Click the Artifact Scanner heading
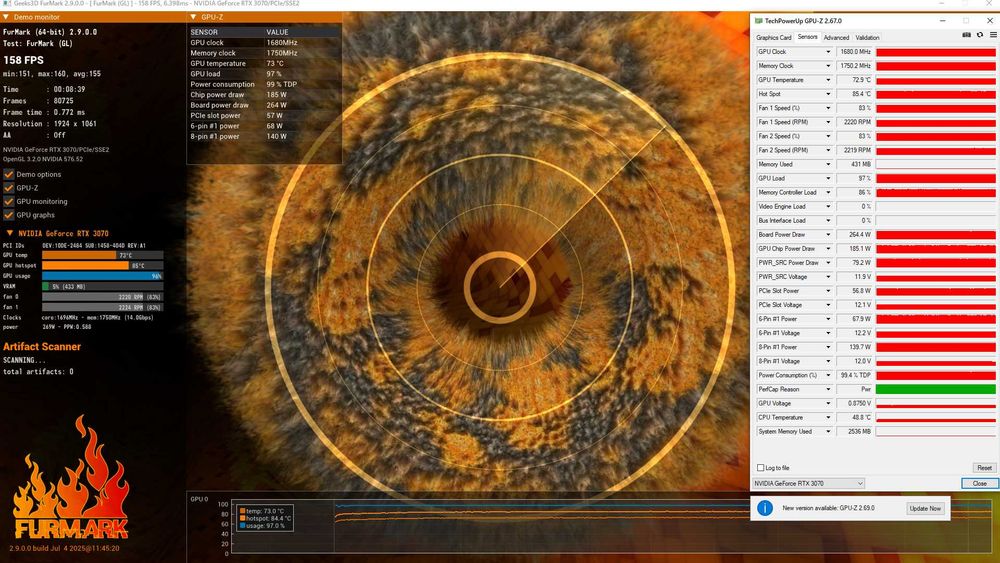The width and height of the screenshot is (1000, 563). click(x=41, y=347)
